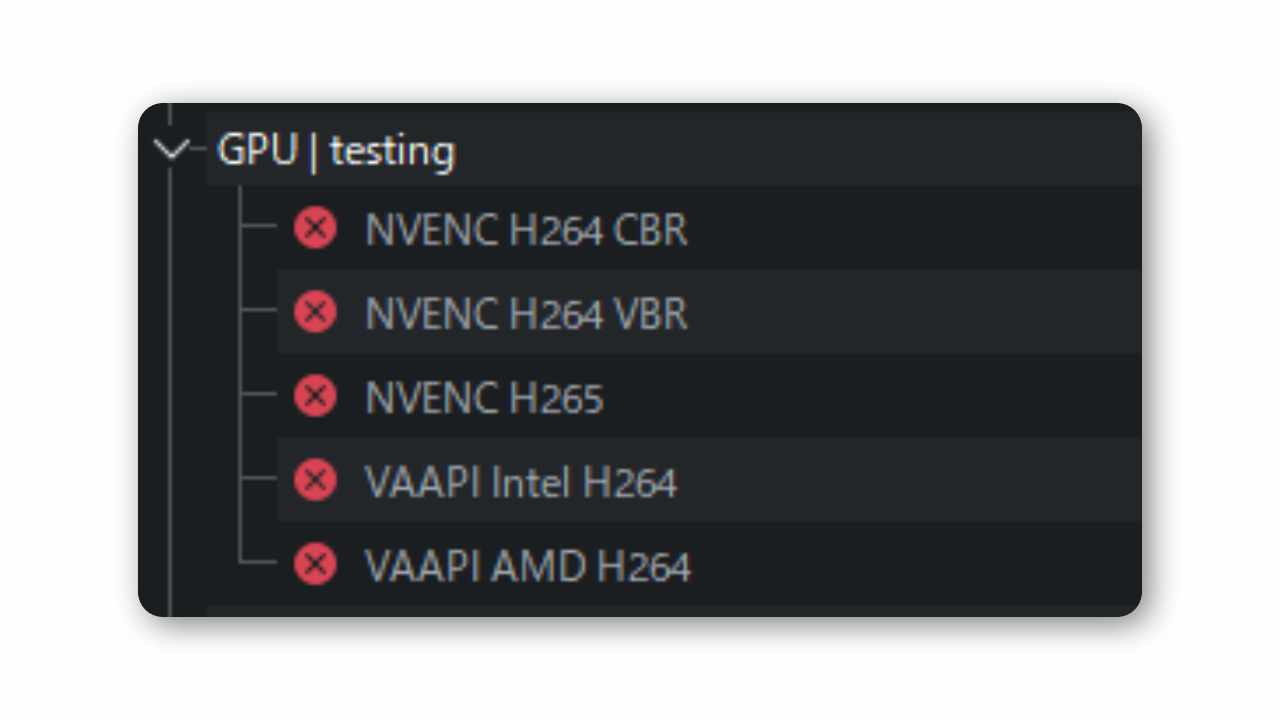The image size is (1280, 720).
Task: Select the NVENC H264 VBR test label
Action: coord(526,314)
